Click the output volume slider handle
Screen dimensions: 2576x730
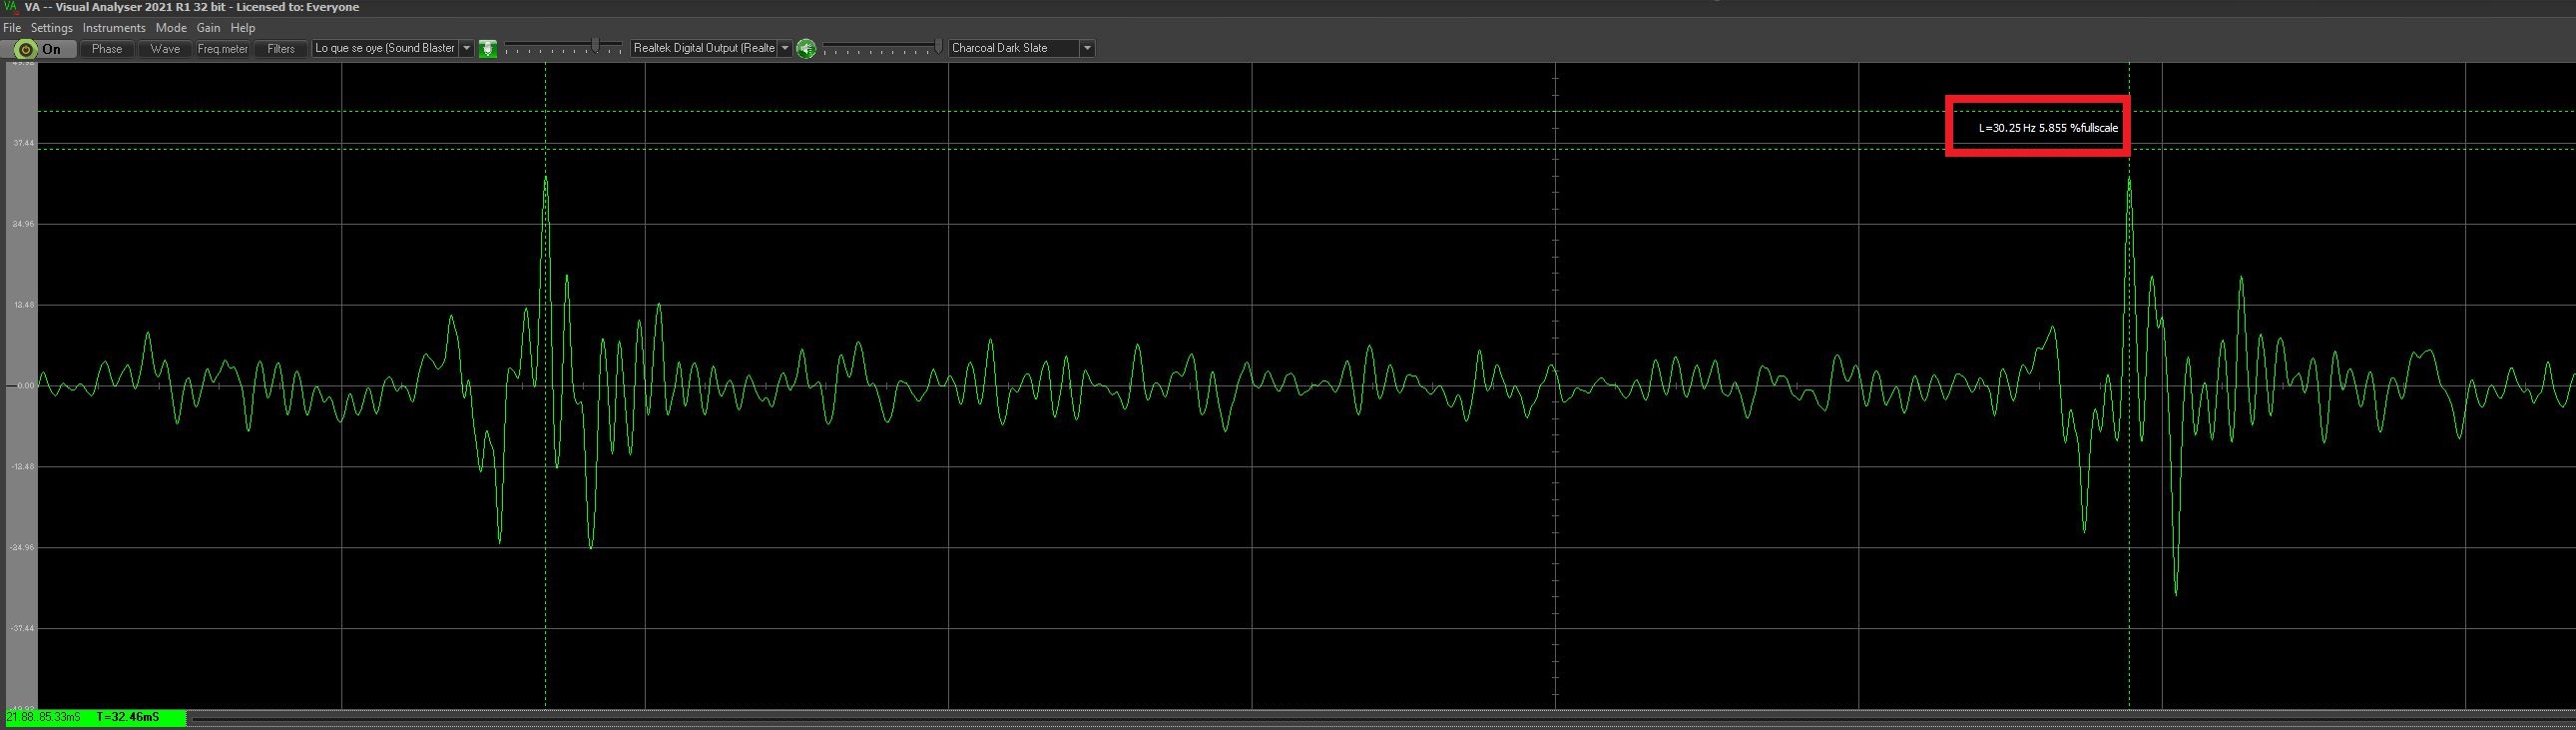(x=938, y=46)
